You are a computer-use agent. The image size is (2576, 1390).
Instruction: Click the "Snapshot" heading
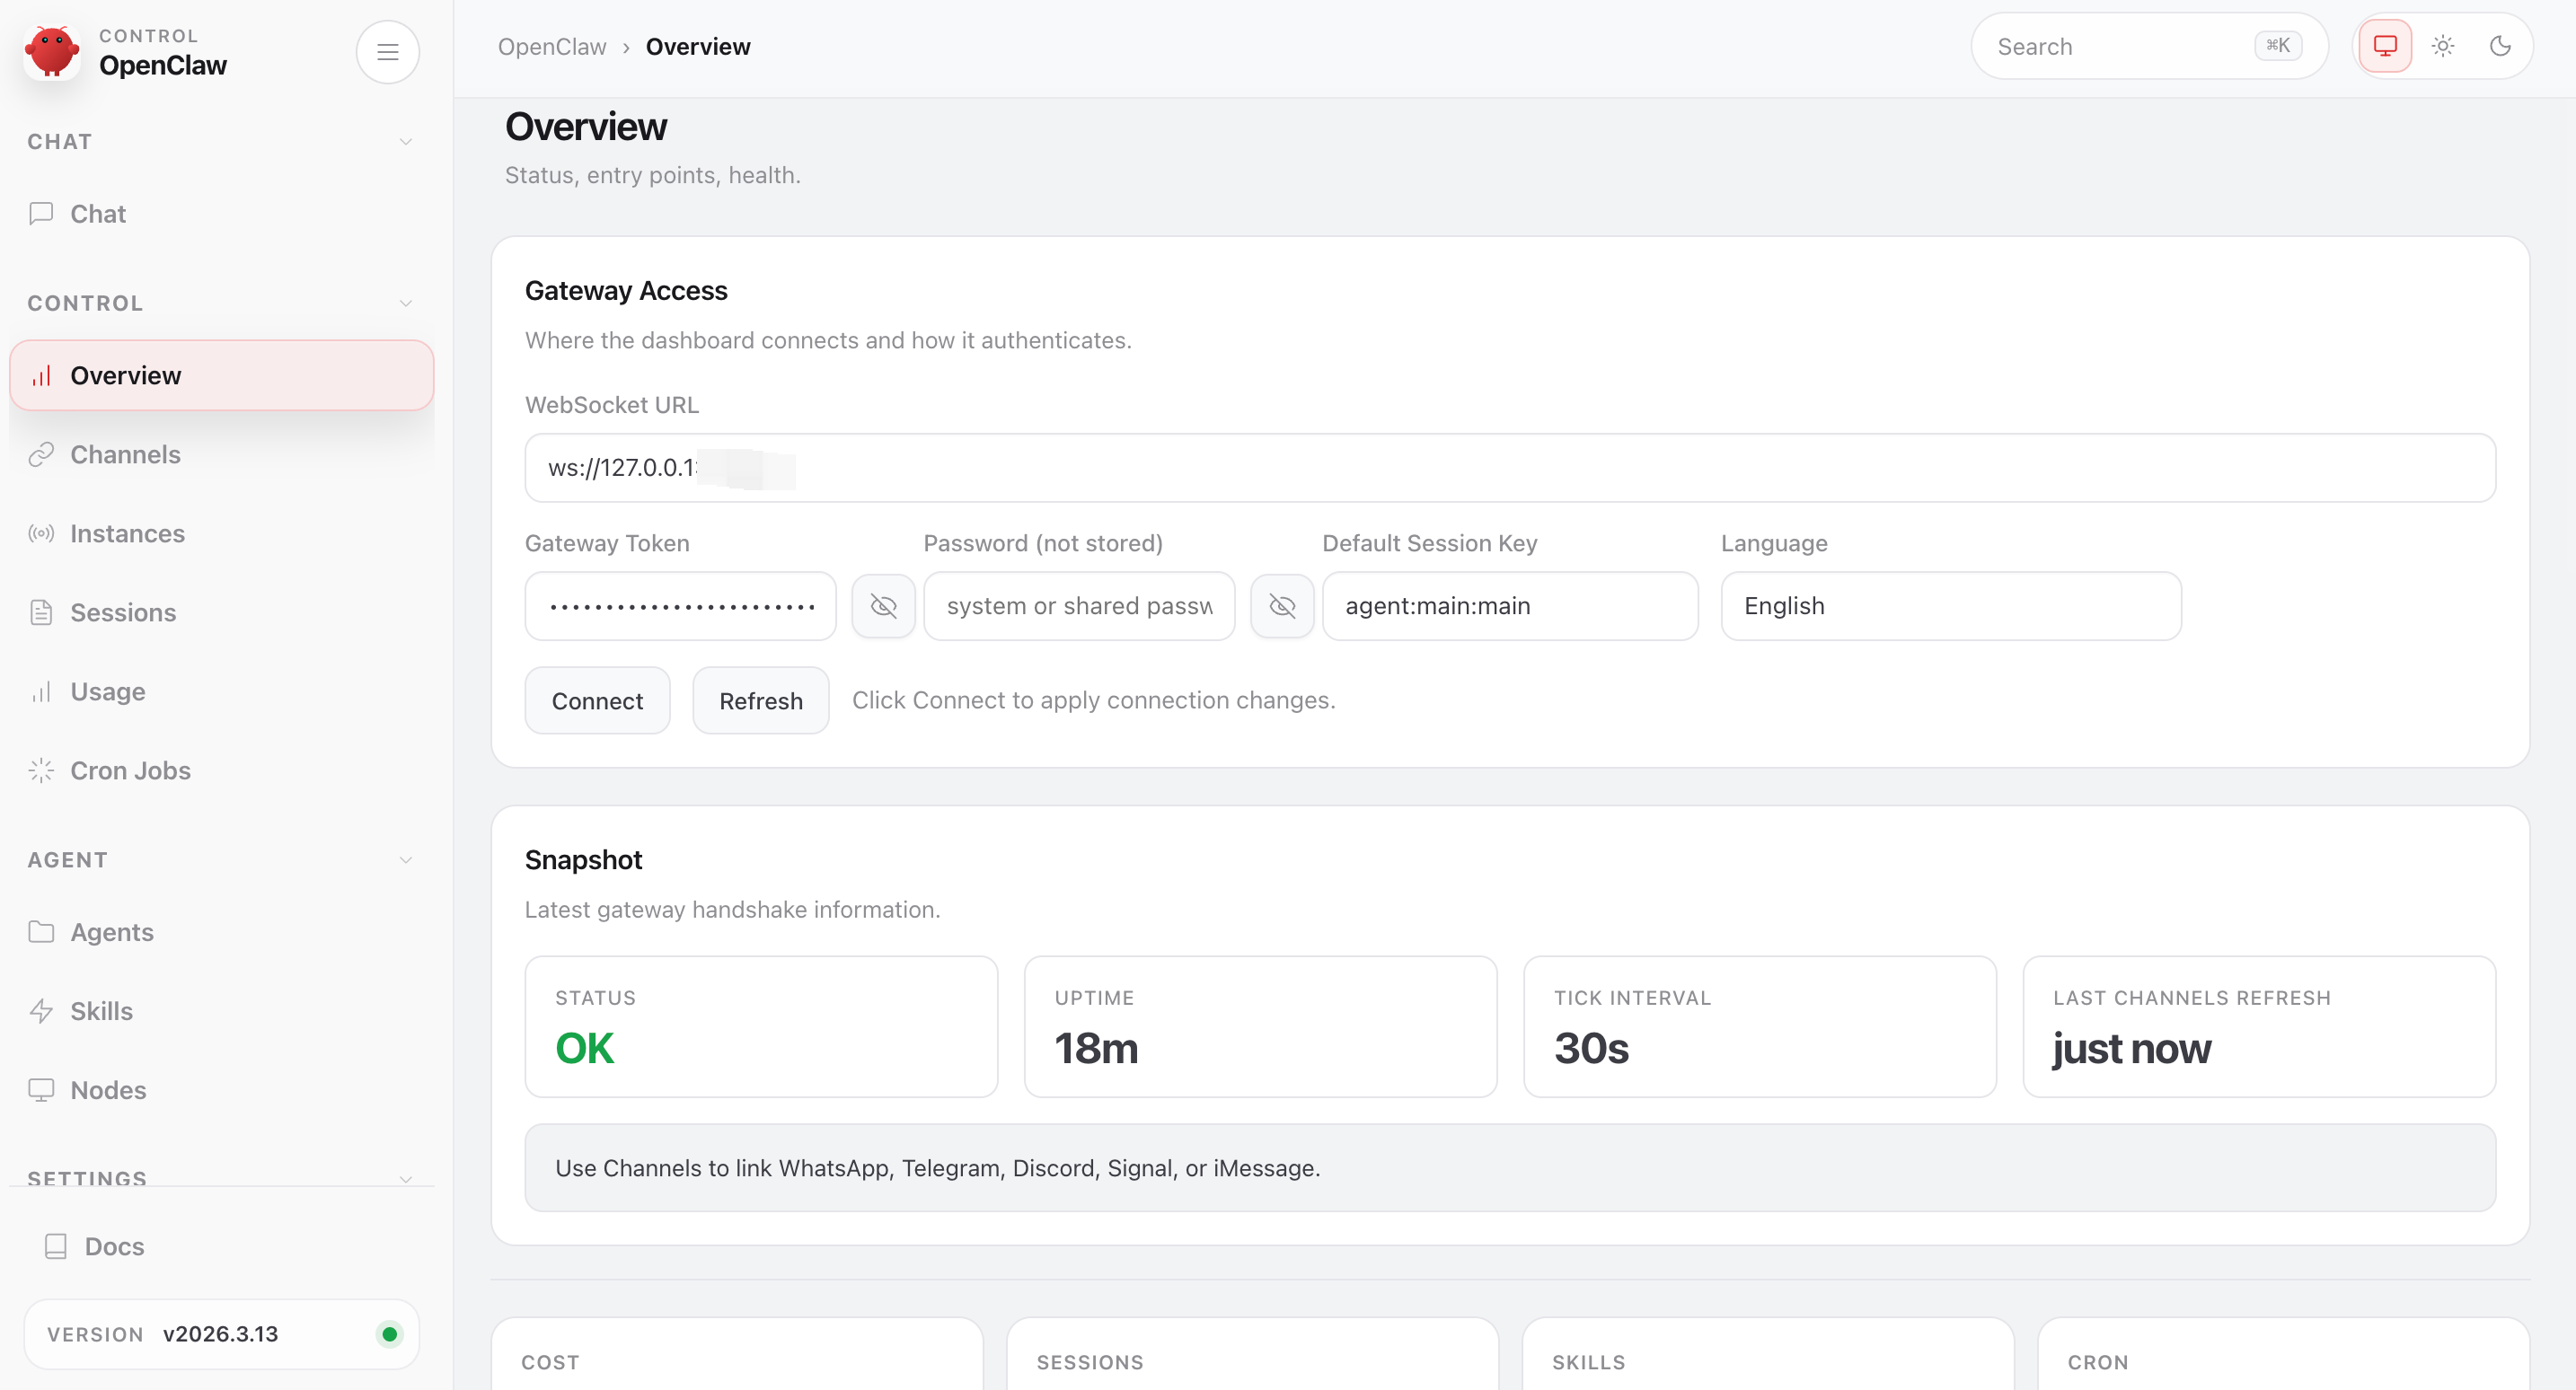[x=583, y=860]
